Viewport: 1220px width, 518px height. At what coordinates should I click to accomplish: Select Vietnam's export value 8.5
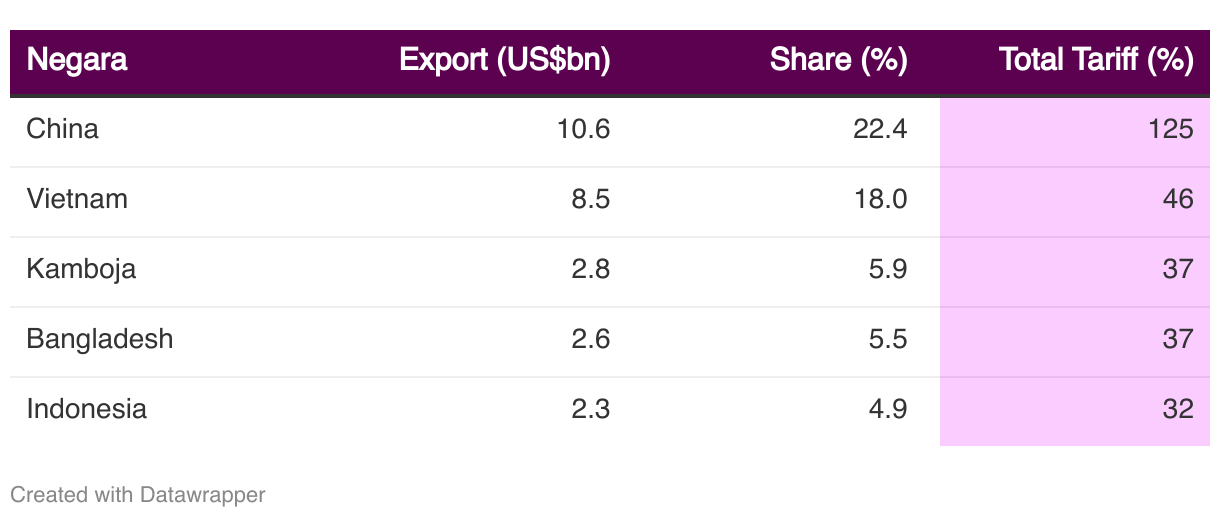tap(591, 199)
